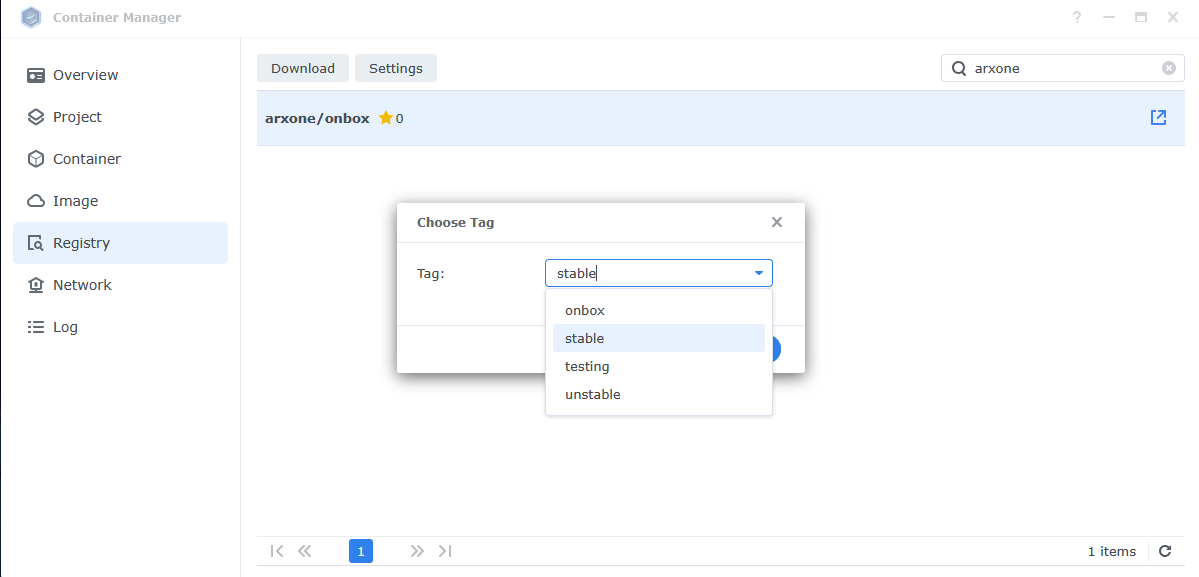Clear the arxone search field

click(x=1168, y=68)
